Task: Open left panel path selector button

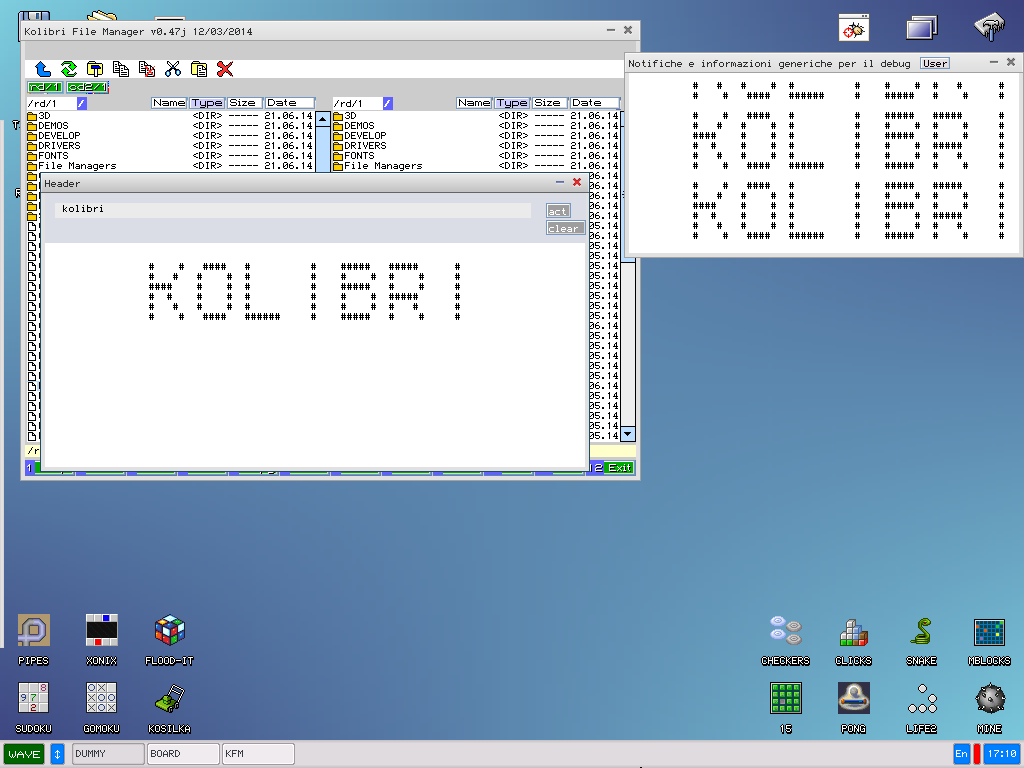Action: 82,103
